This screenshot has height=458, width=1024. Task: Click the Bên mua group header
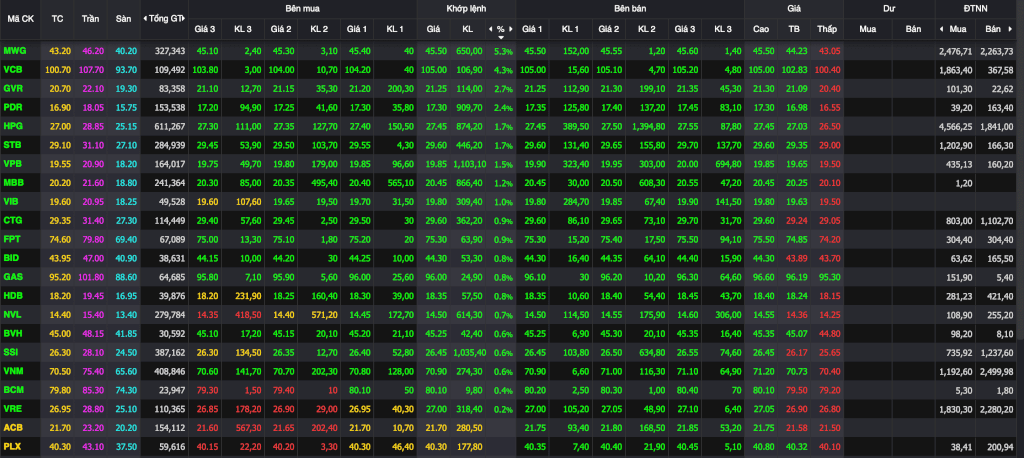point(302,8)
